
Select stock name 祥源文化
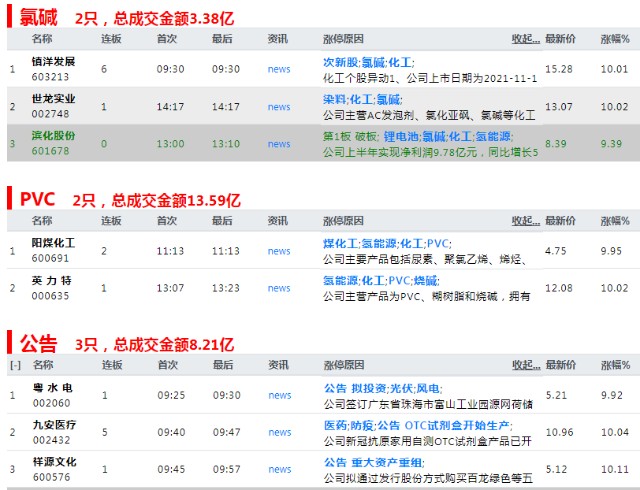point(54,462)
